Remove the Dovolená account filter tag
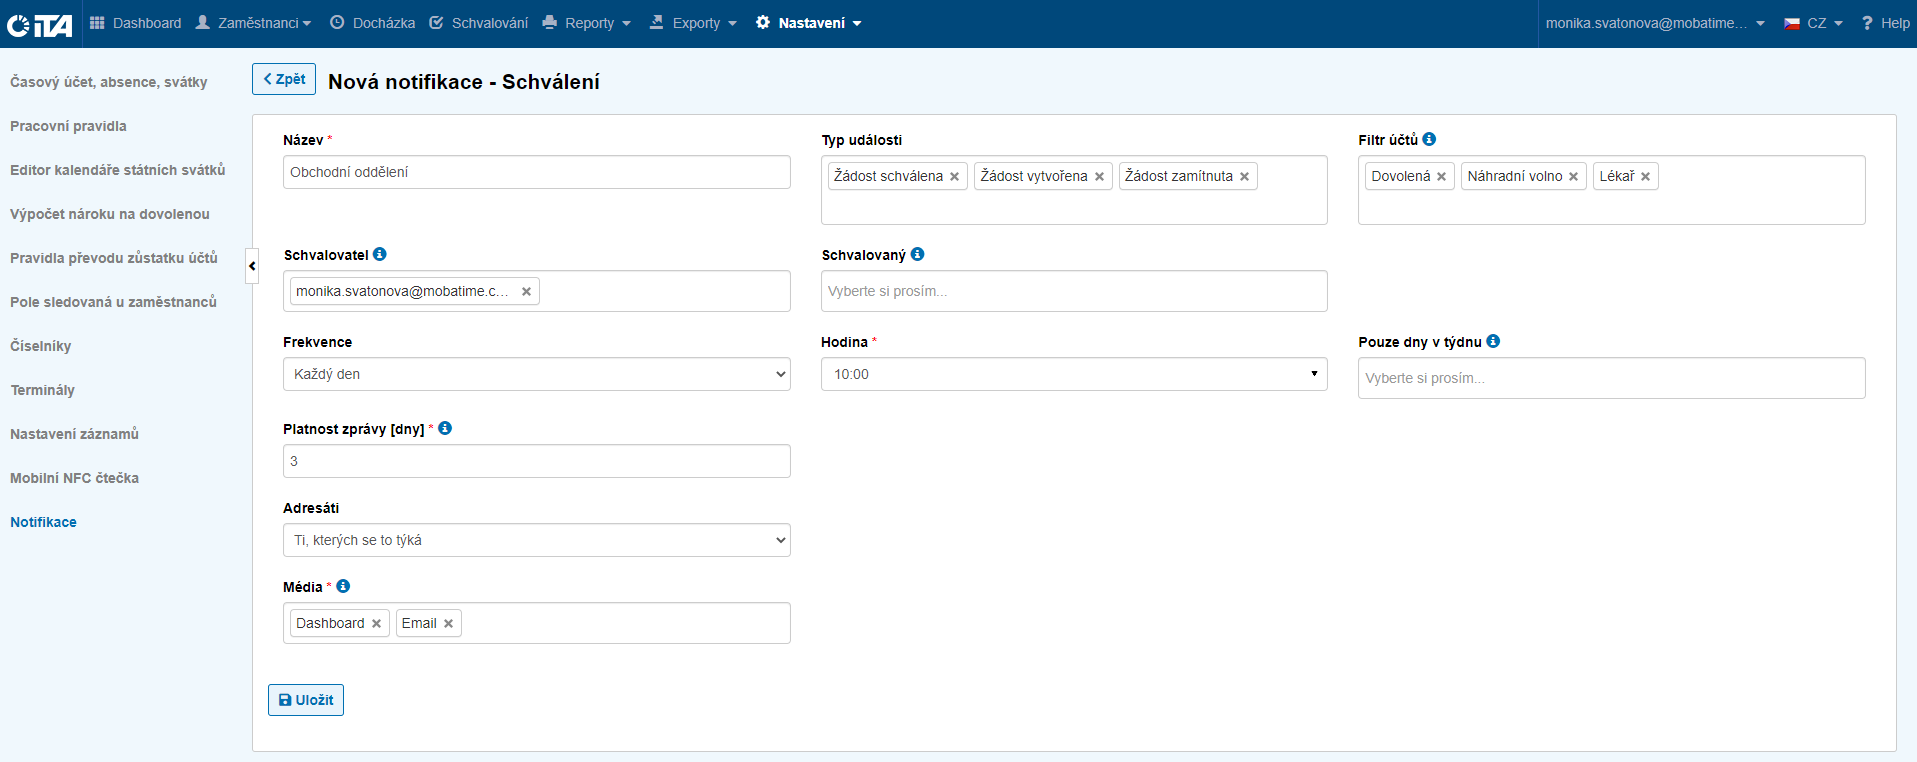This screenshot has width=1917, height=762. (x=1441, y=177)
